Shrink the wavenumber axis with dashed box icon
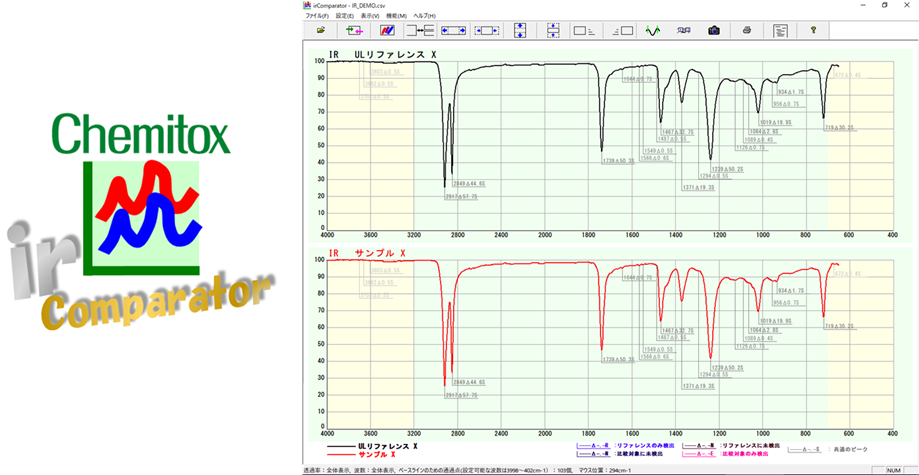Viewport: 919px width, 475px height. point(487,30)
